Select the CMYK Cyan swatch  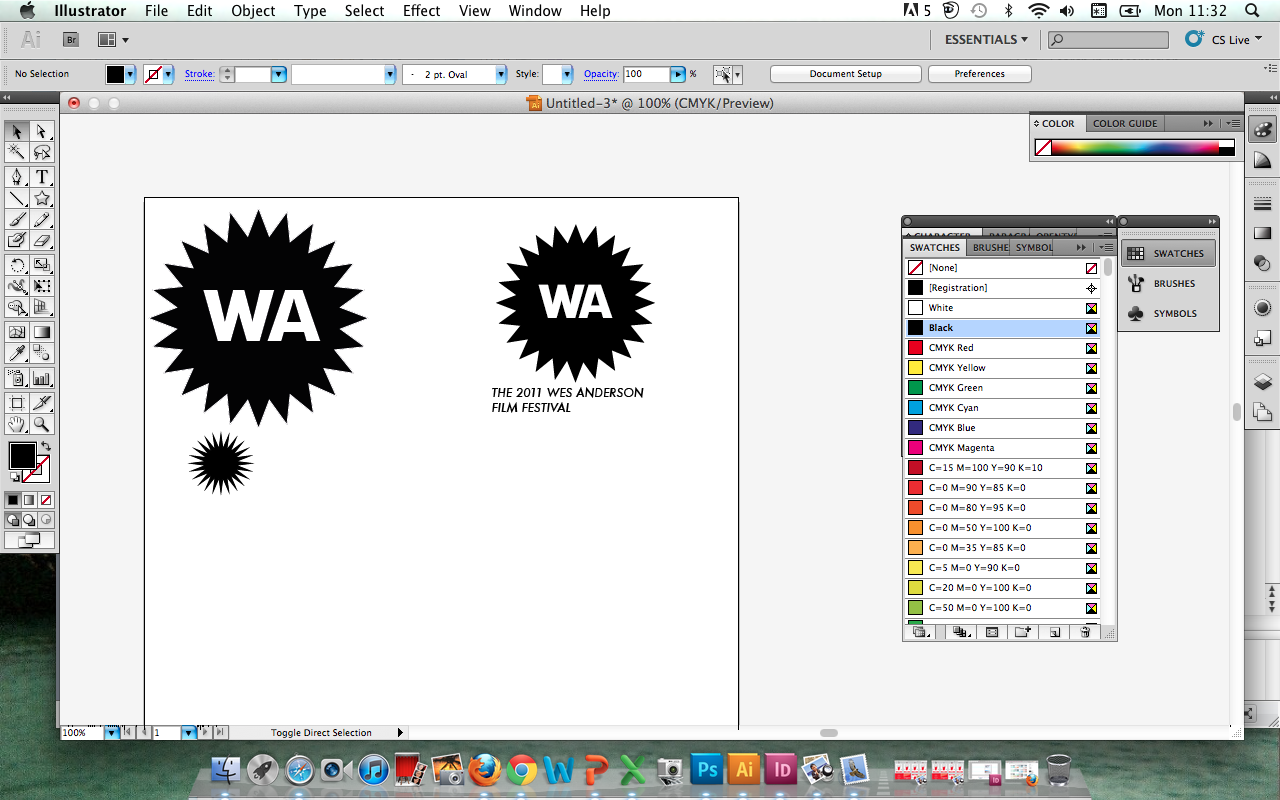coord(1003,408)
